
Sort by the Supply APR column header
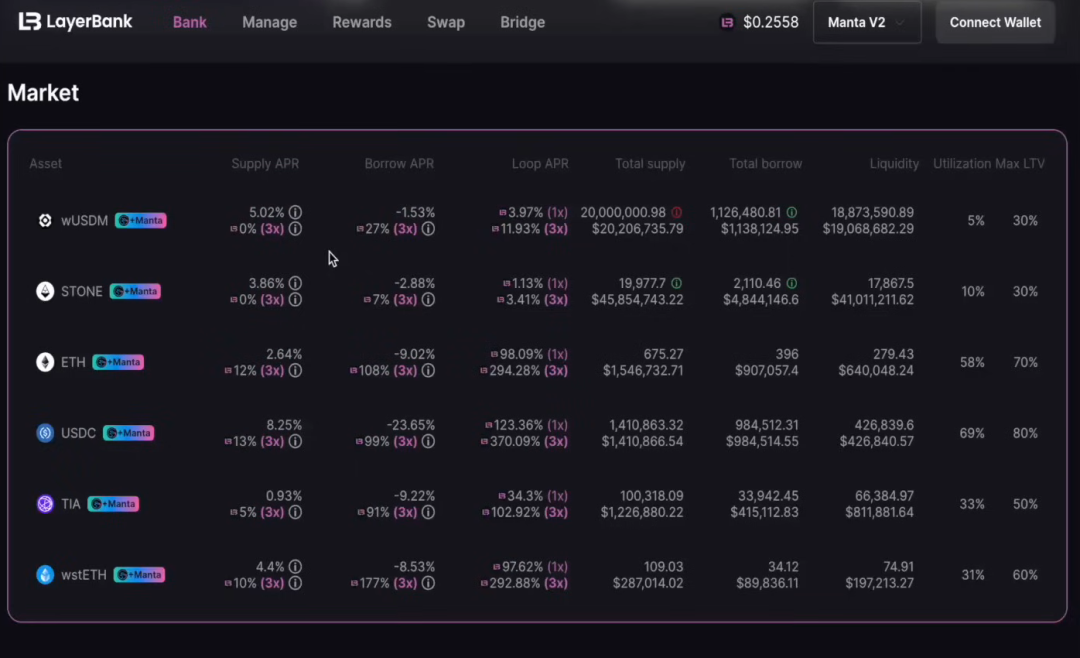[x=265, y=164]
